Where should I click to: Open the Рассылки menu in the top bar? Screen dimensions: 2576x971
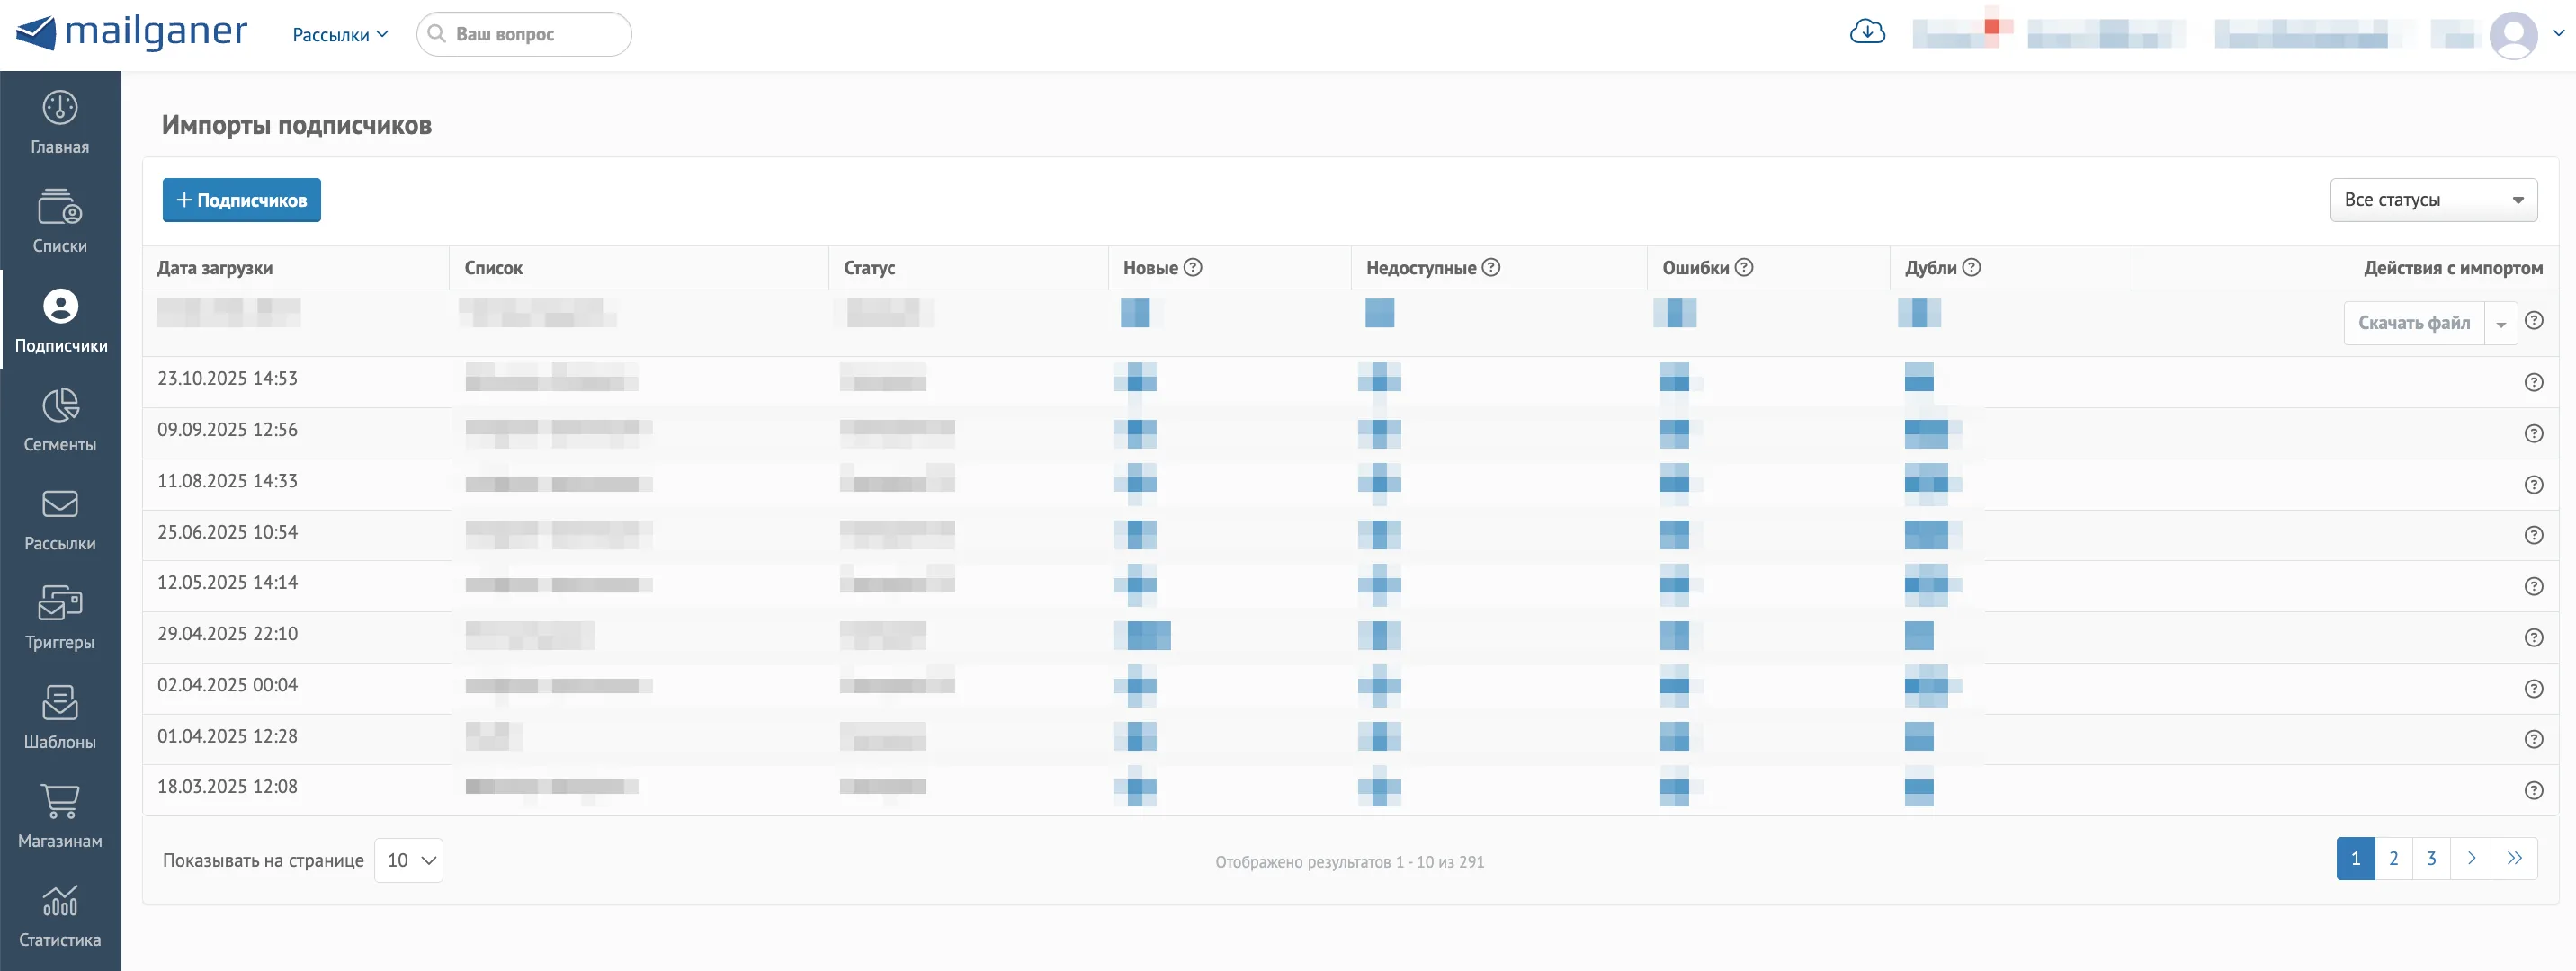340,35
